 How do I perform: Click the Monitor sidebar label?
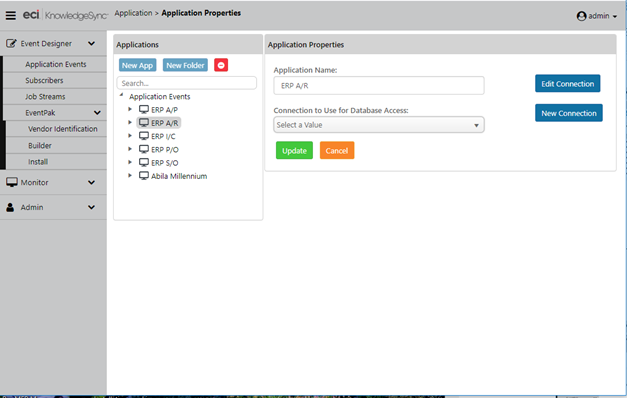coord(34,182)
